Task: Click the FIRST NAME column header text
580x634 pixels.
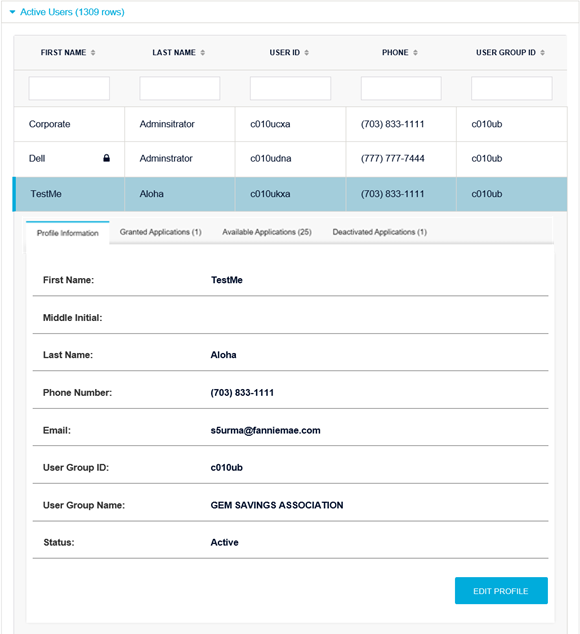Action: point(63,53)
